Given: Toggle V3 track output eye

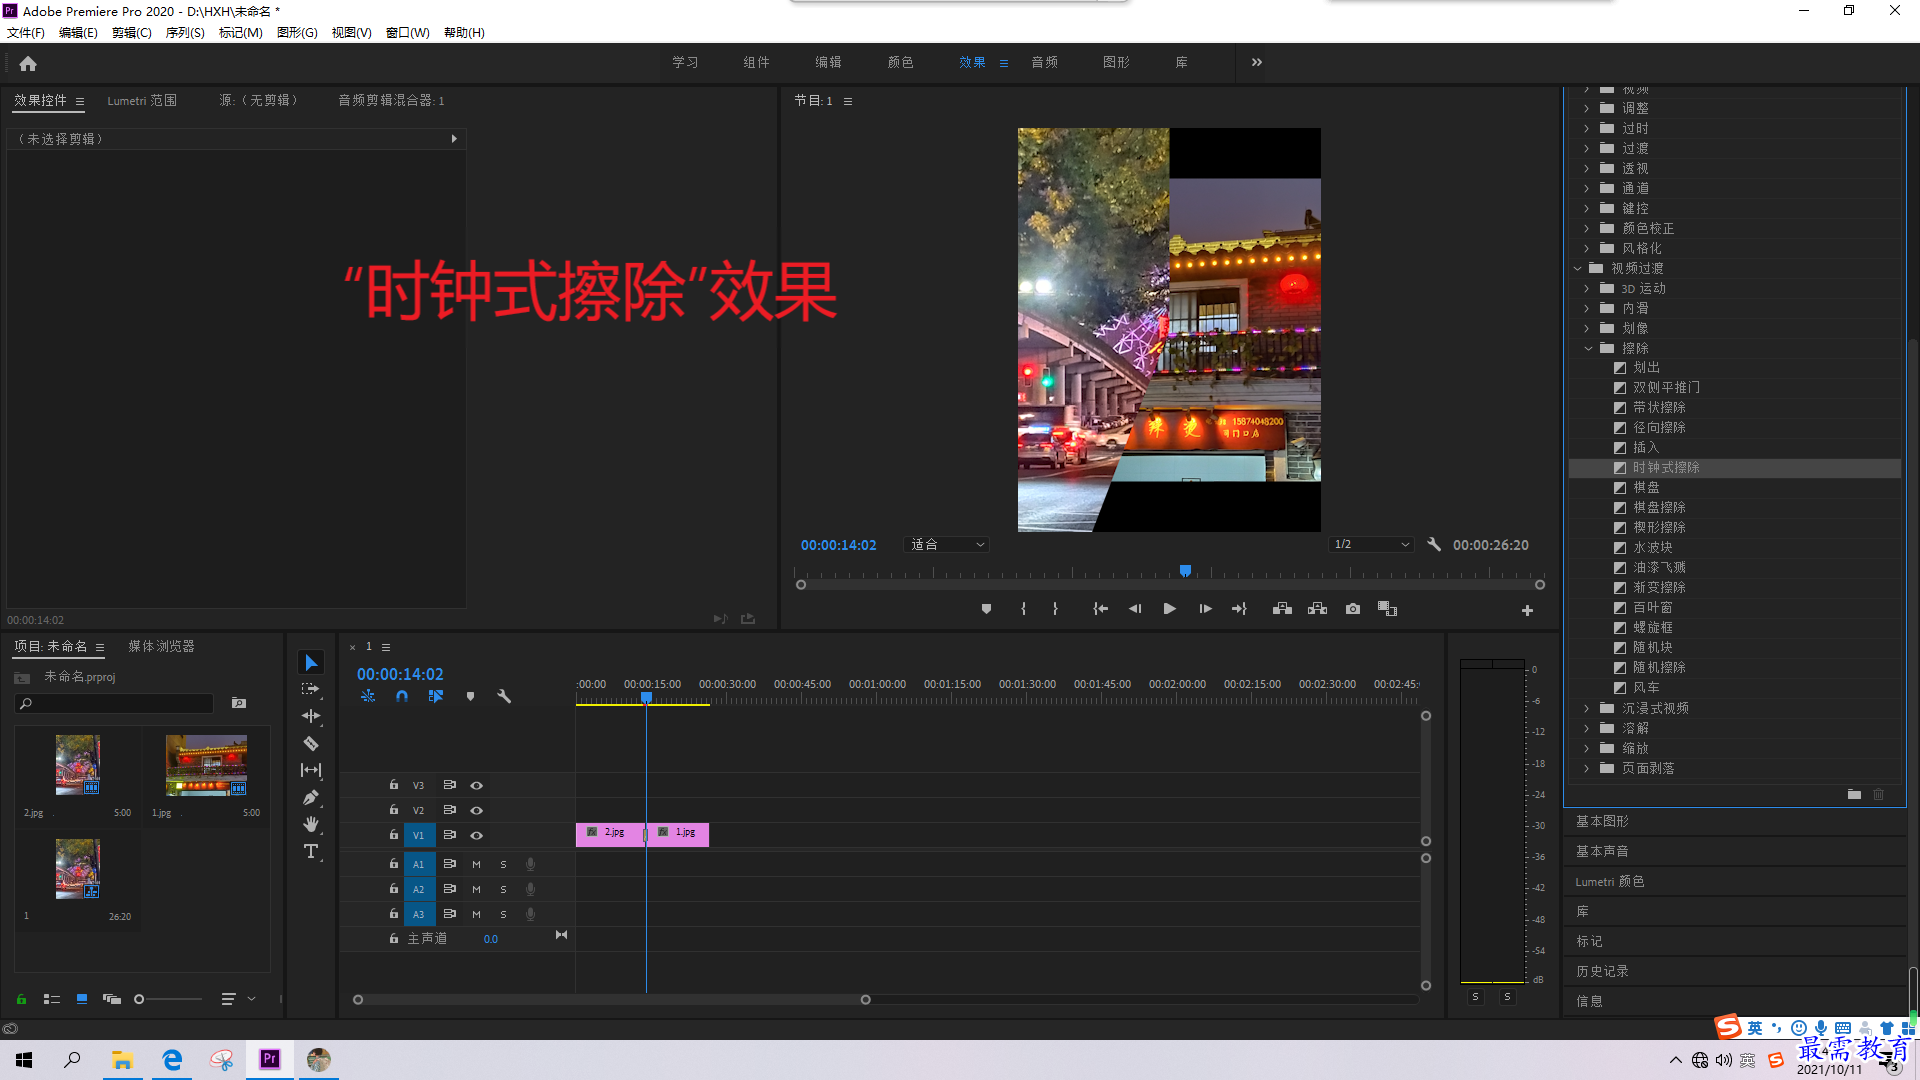Looking at the screenshot, I should (x=477, y=785).
